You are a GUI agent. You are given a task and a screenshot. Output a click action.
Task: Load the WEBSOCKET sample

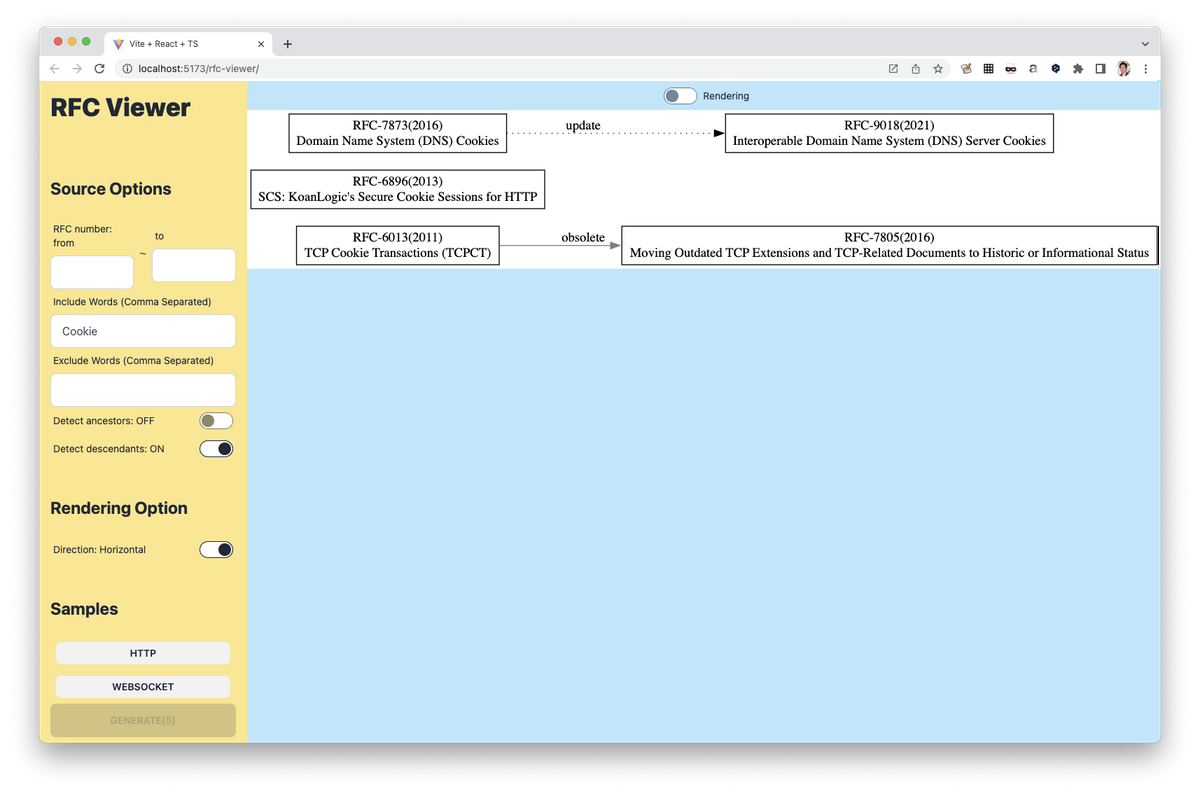pos(143,687)
